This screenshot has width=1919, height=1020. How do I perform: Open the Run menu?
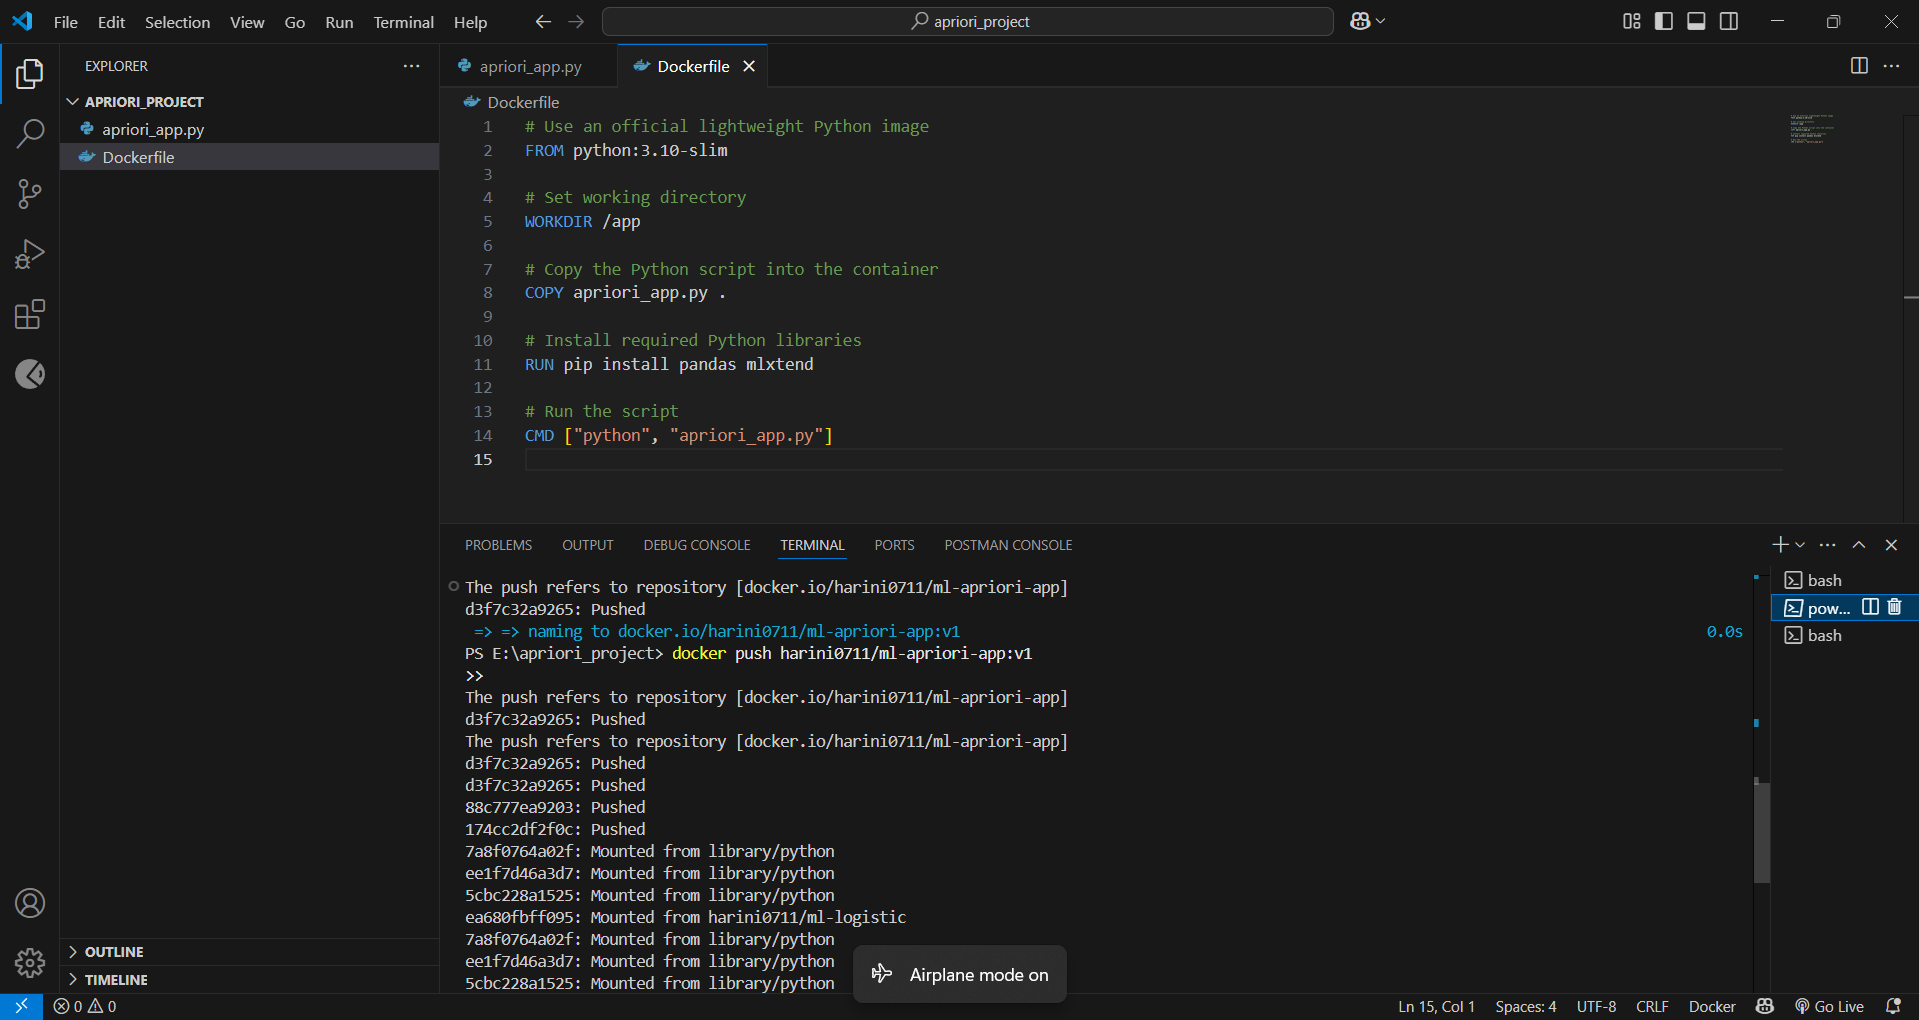(339, 22)
